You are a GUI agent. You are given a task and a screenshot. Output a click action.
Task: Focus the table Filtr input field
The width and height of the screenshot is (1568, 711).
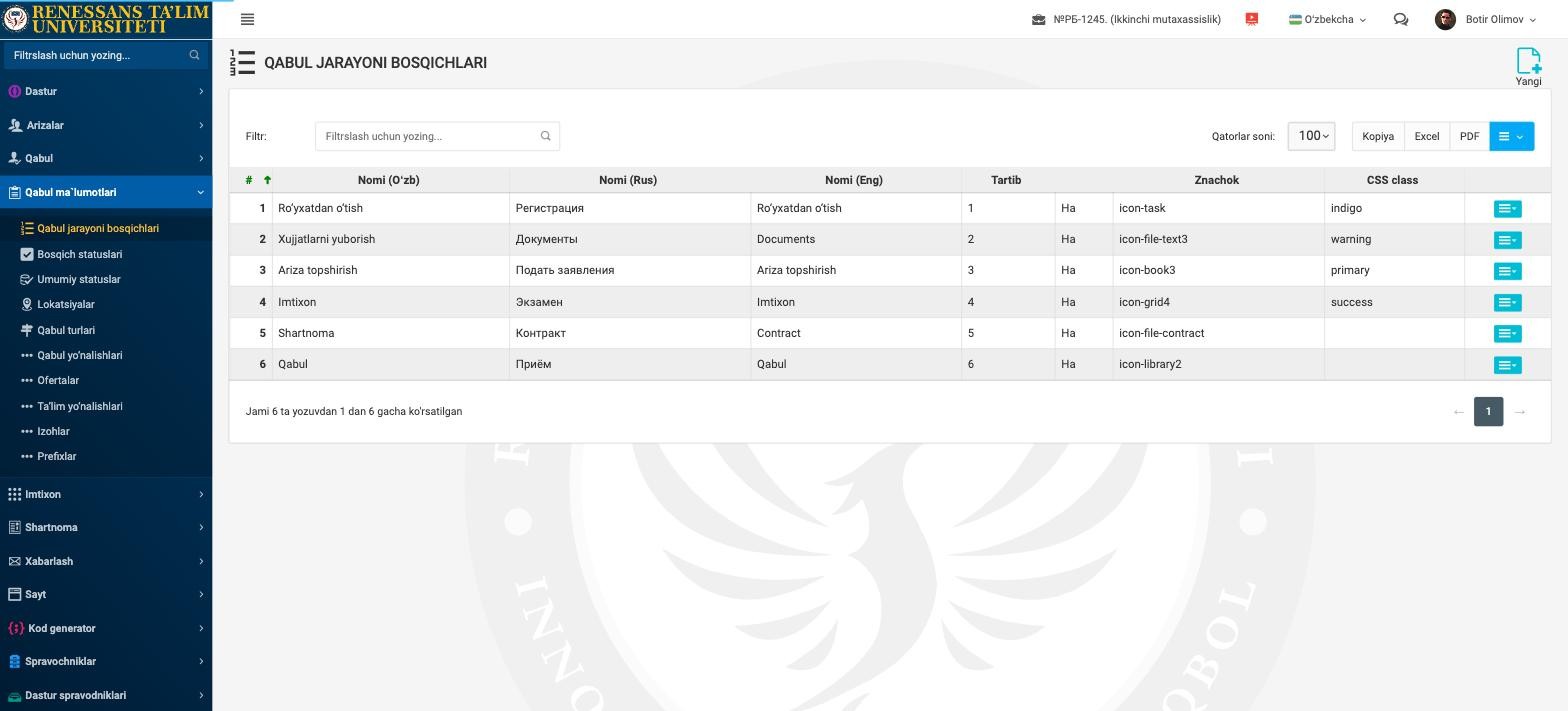click(x=437, y=136)
